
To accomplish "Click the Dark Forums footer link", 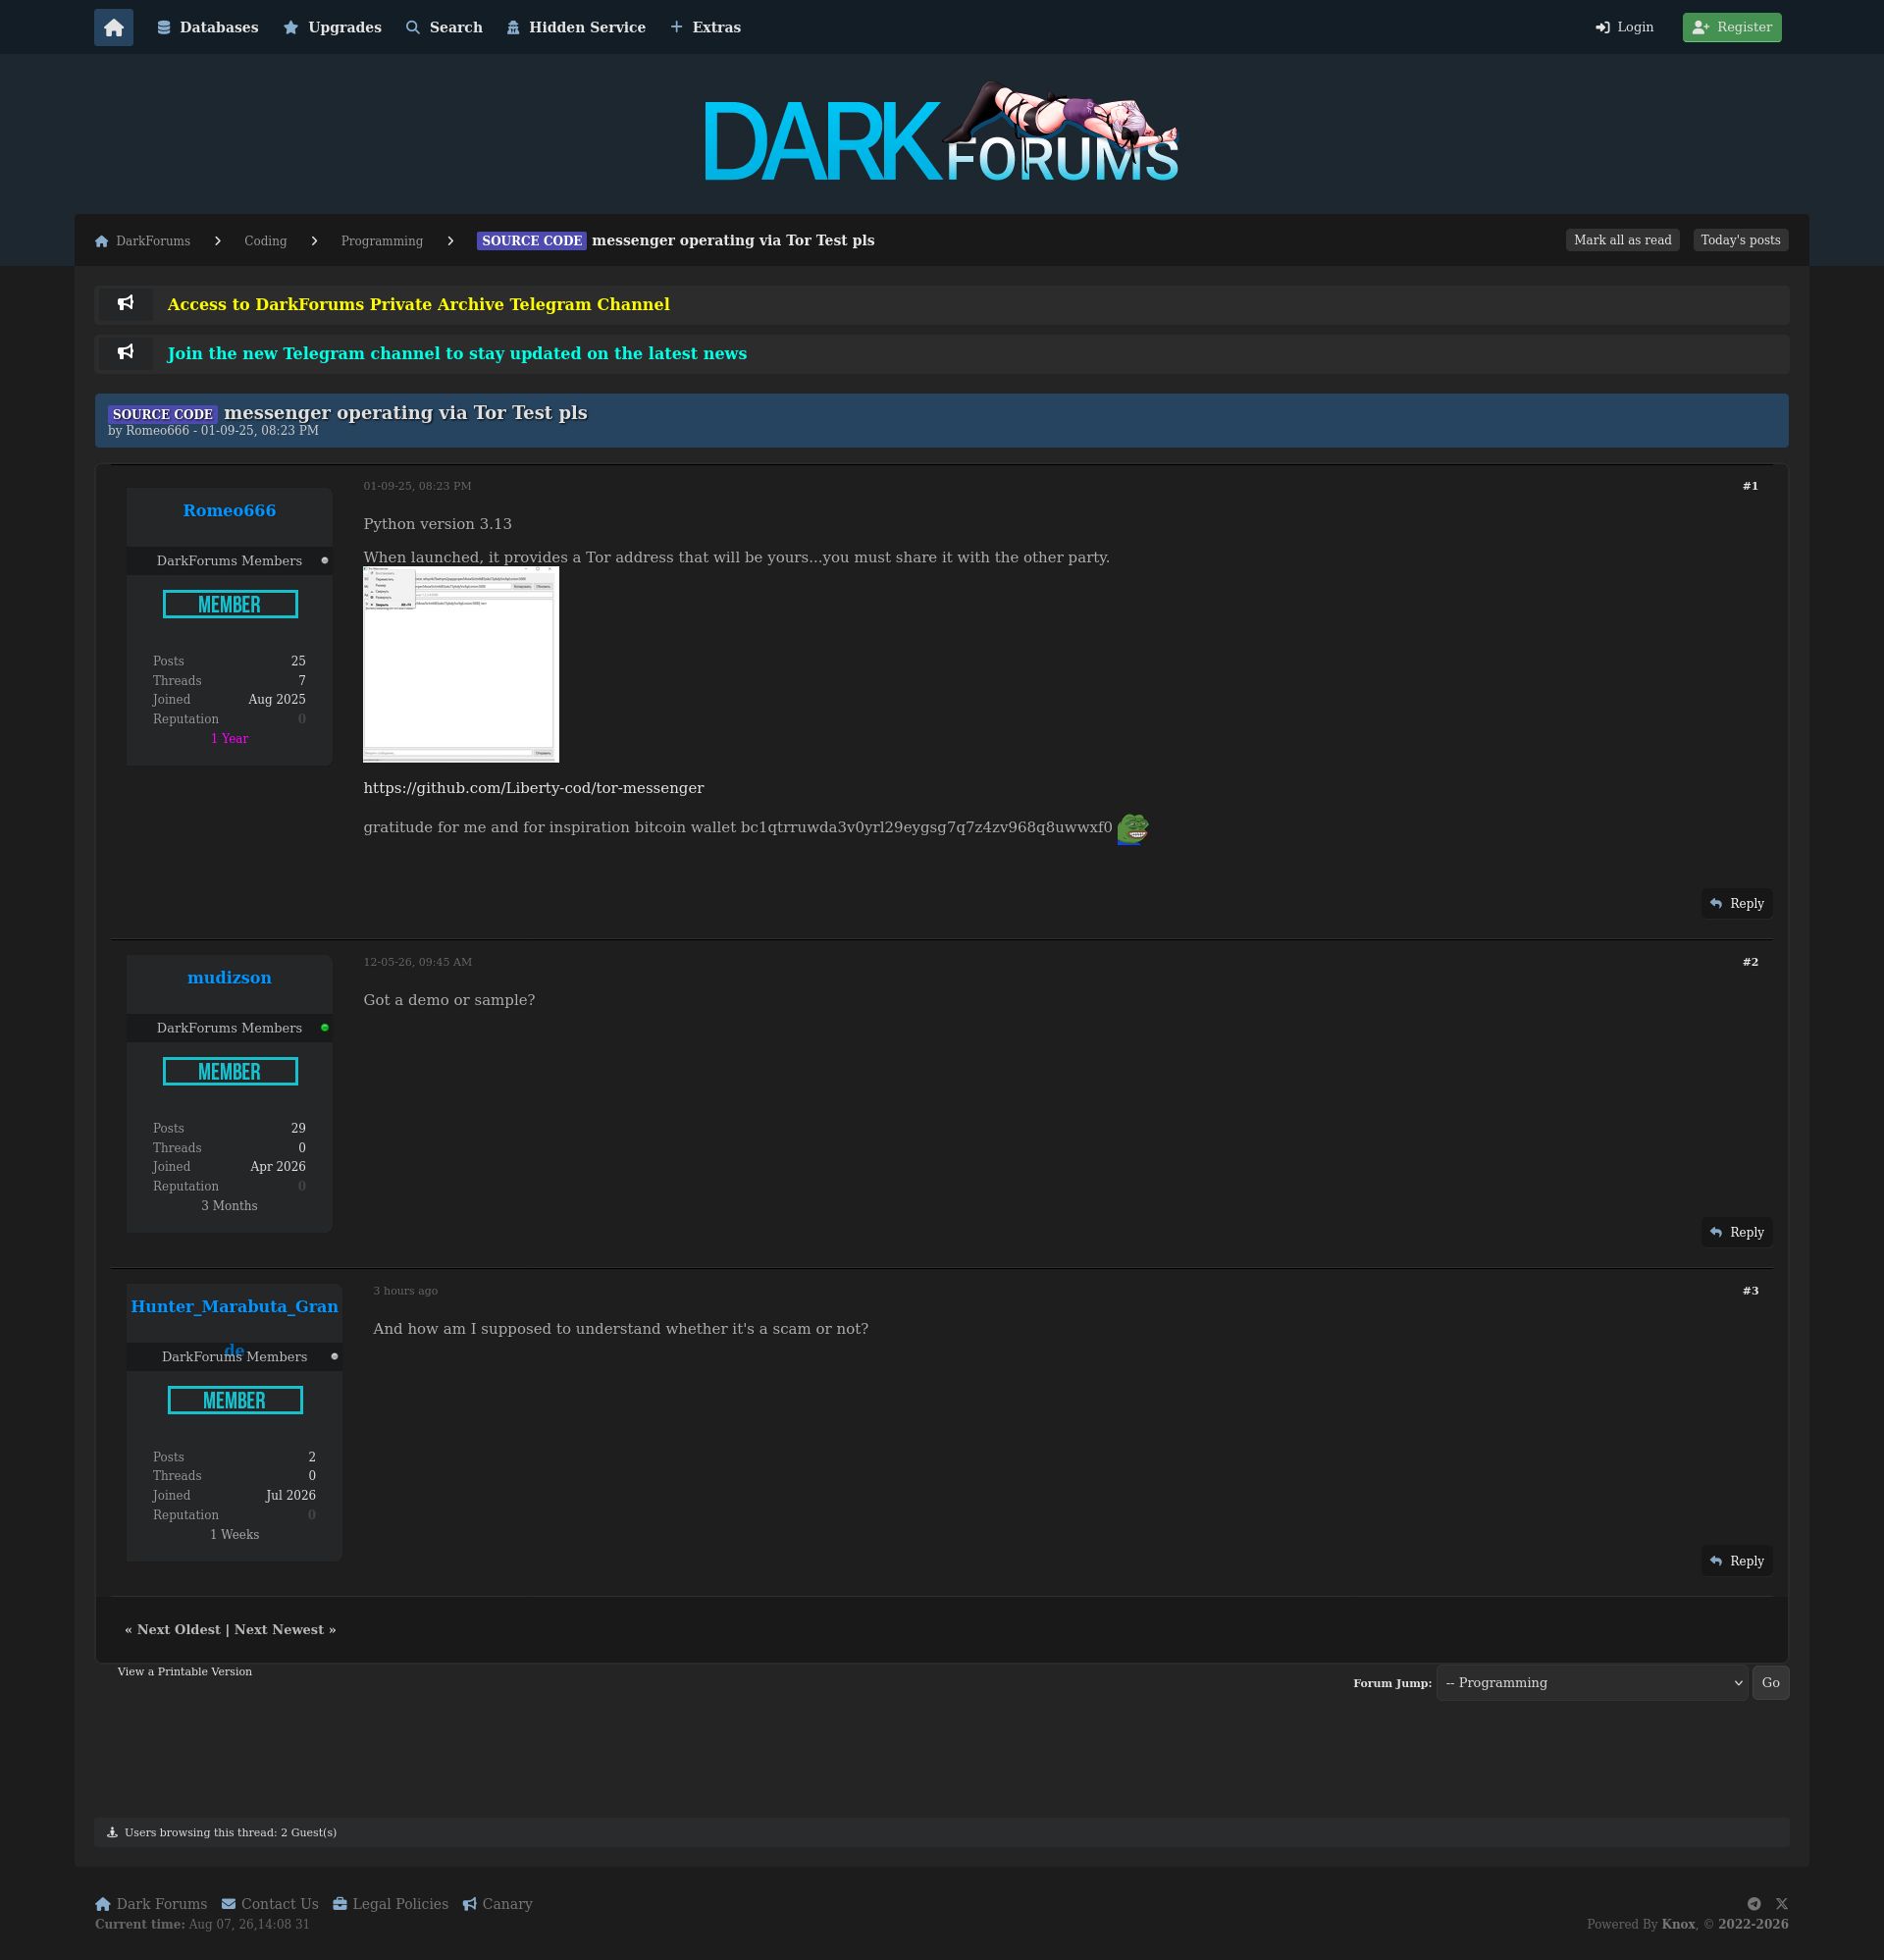I will click(x=151, y=1904).
